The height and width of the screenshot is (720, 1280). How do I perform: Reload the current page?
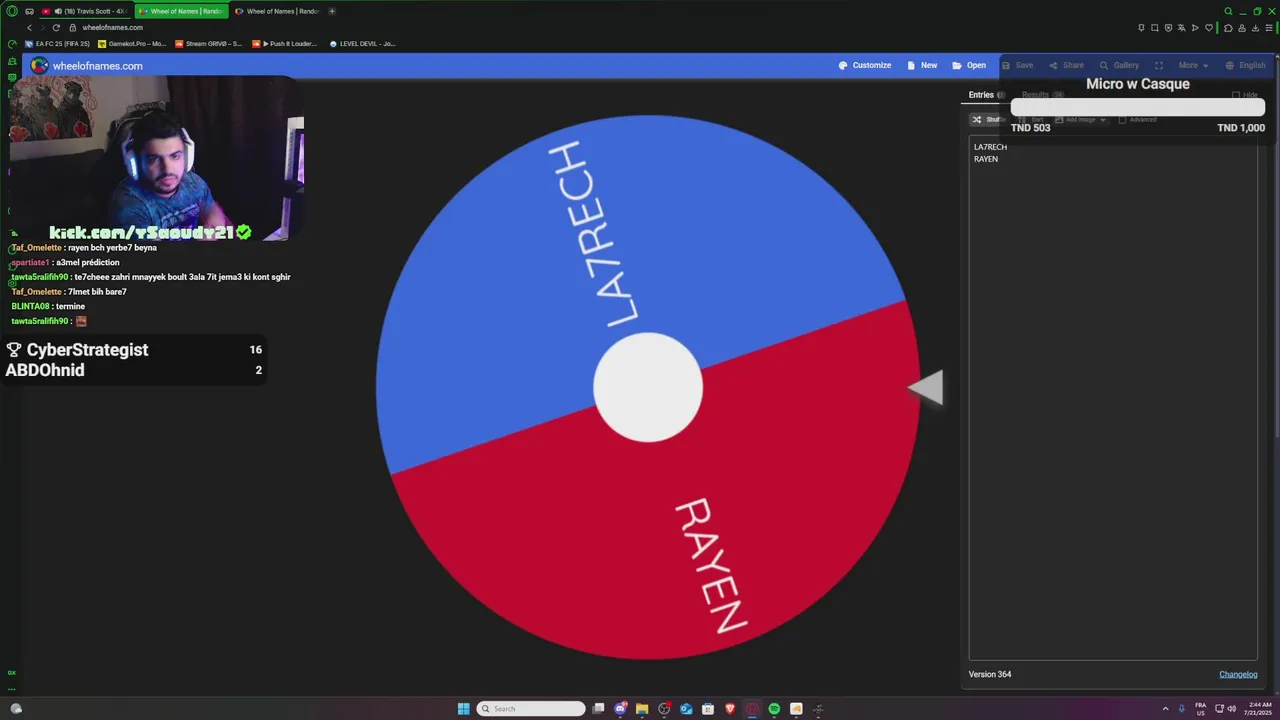click(x=56, y=27)
